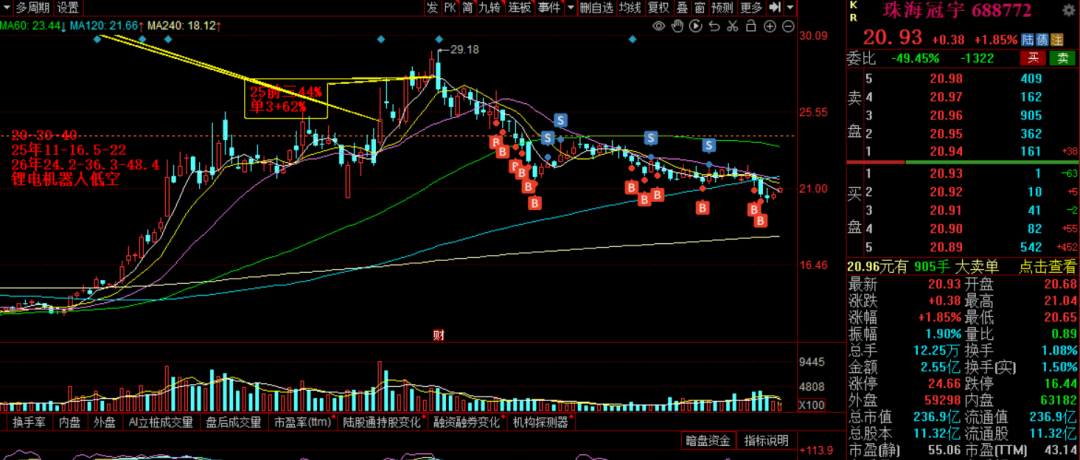This screenshot has width=1080, height=460.
Task: Expand the dropdown arrow at toolbar end
Action: point(789,8)
